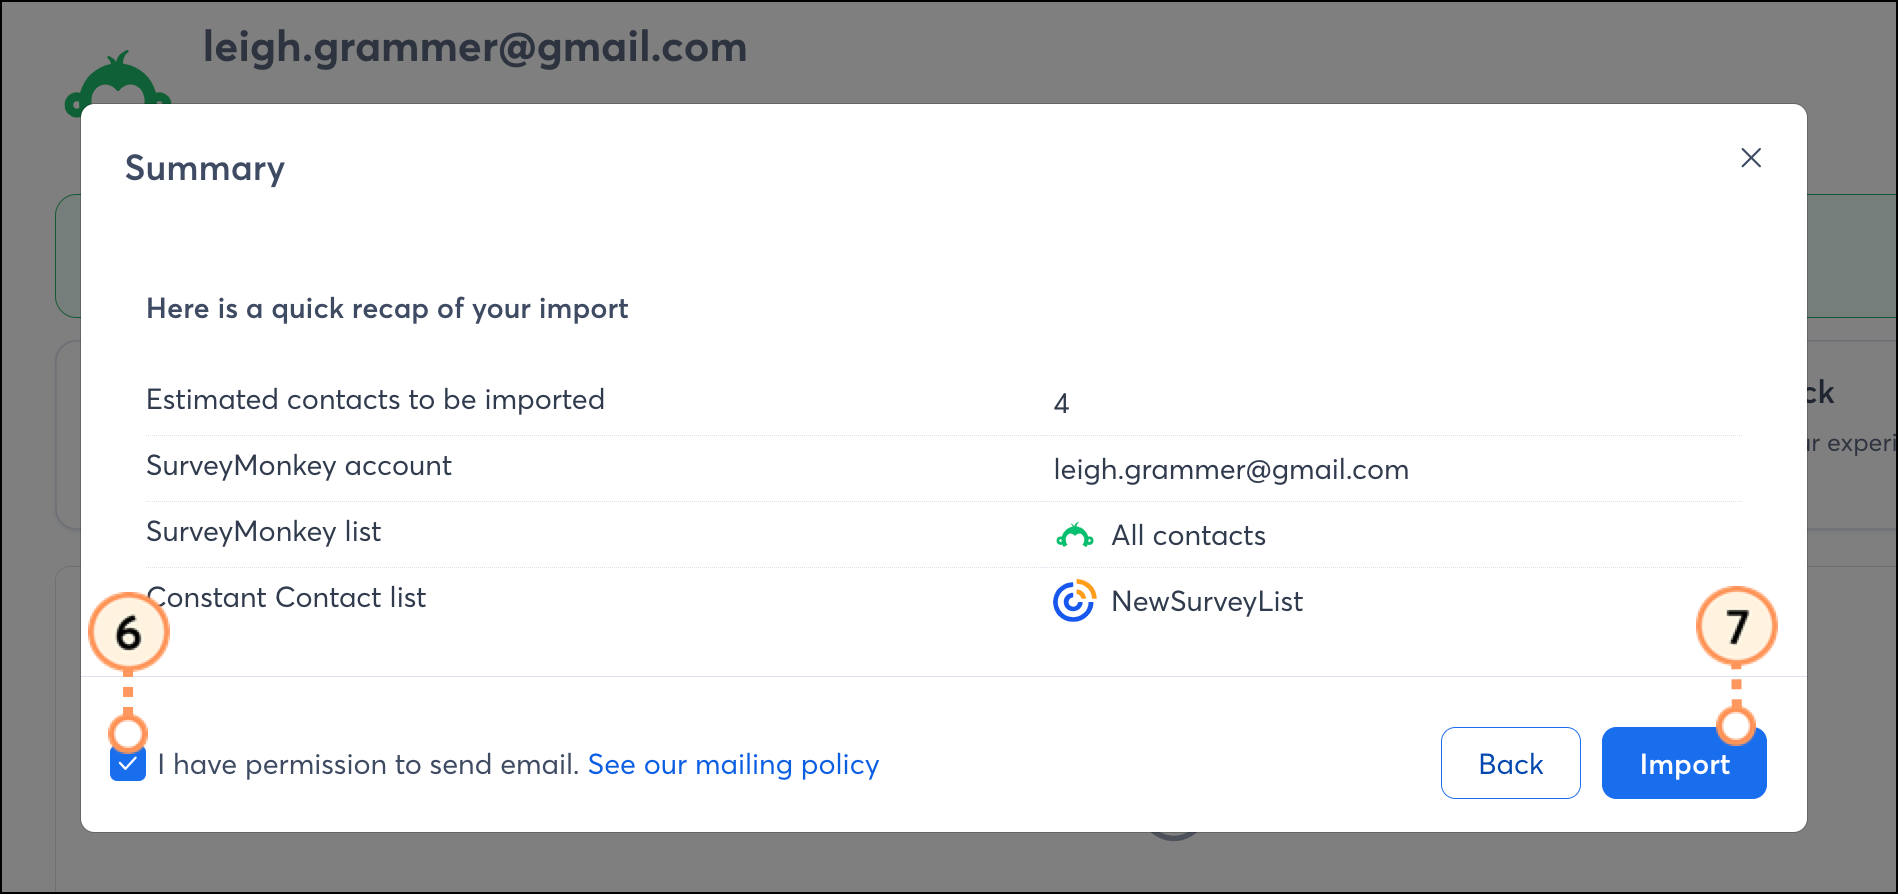
Task: Click the orange step 6 callout badge
Action: tap(128, 631)
